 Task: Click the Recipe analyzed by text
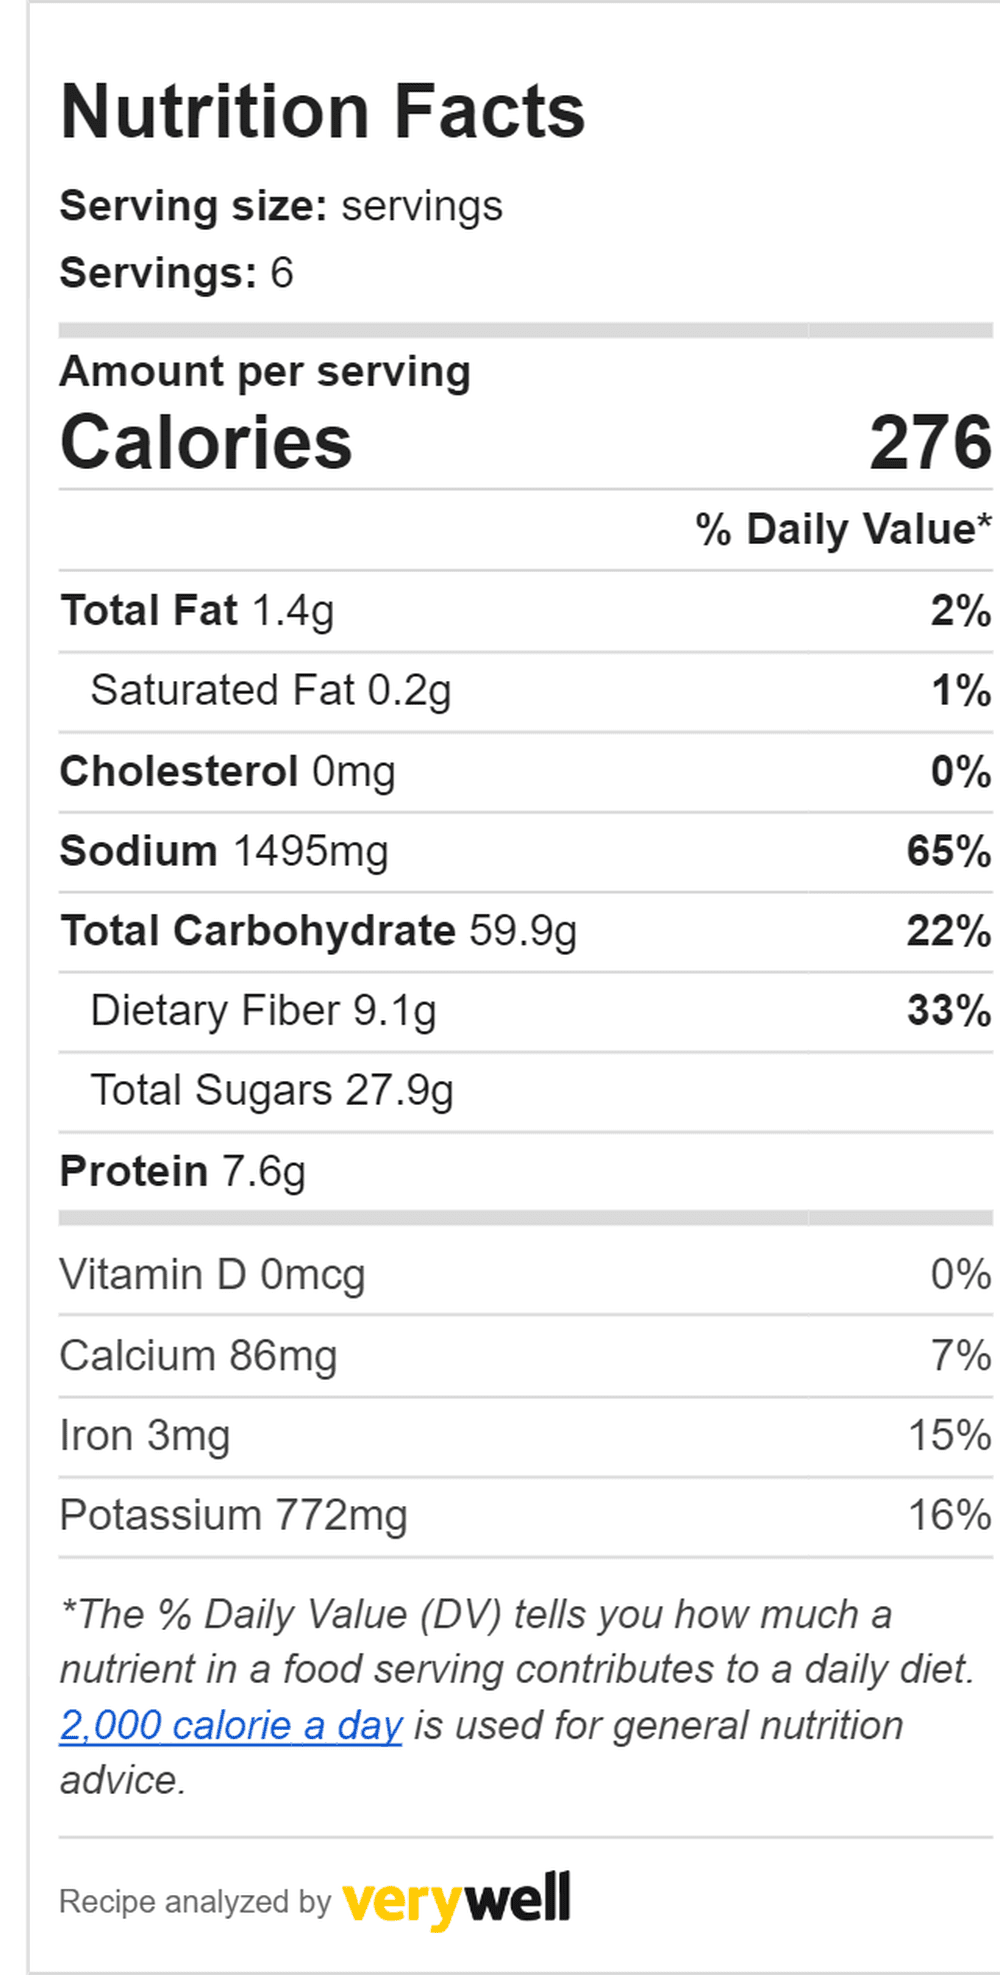pos(195,1901)
